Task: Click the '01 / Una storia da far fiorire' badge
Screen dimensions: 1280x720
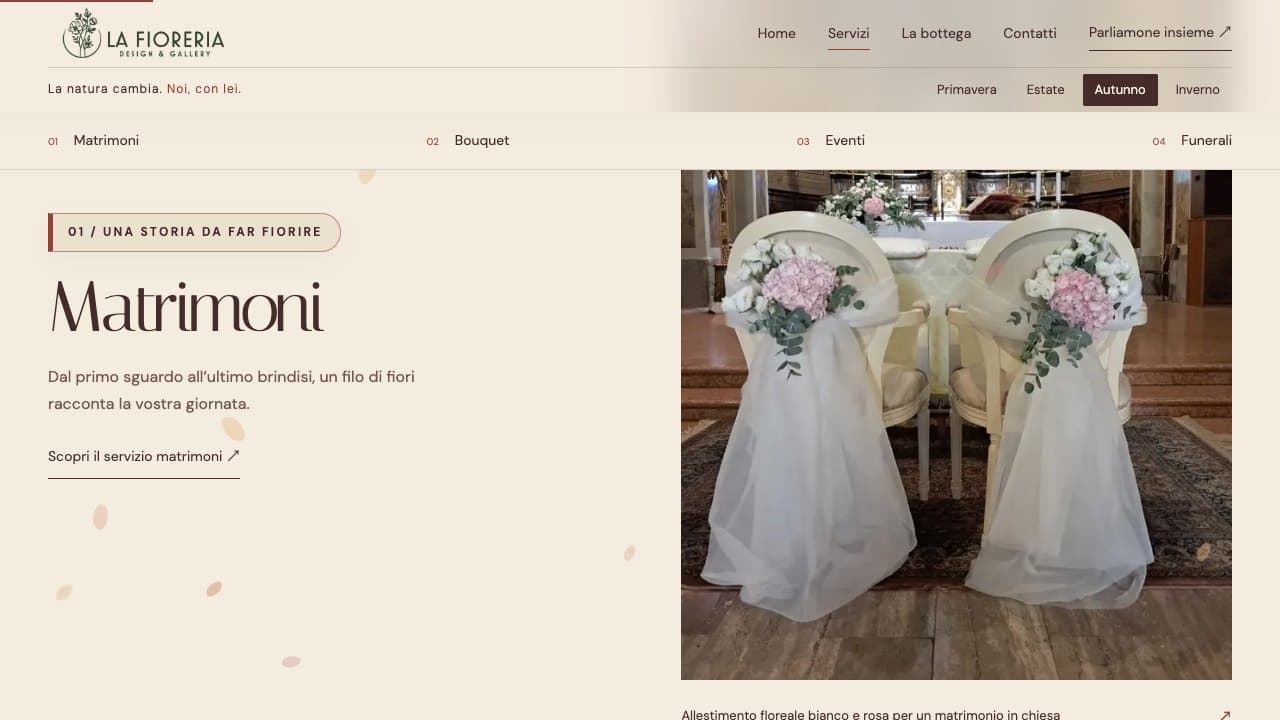Action: [x=194, y=232]
